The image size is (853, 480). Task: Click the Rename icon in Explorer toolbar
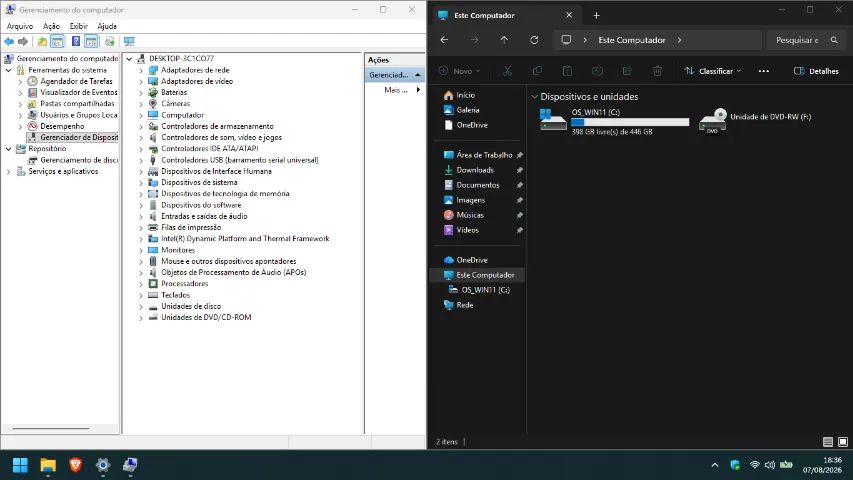pos(597,71)
